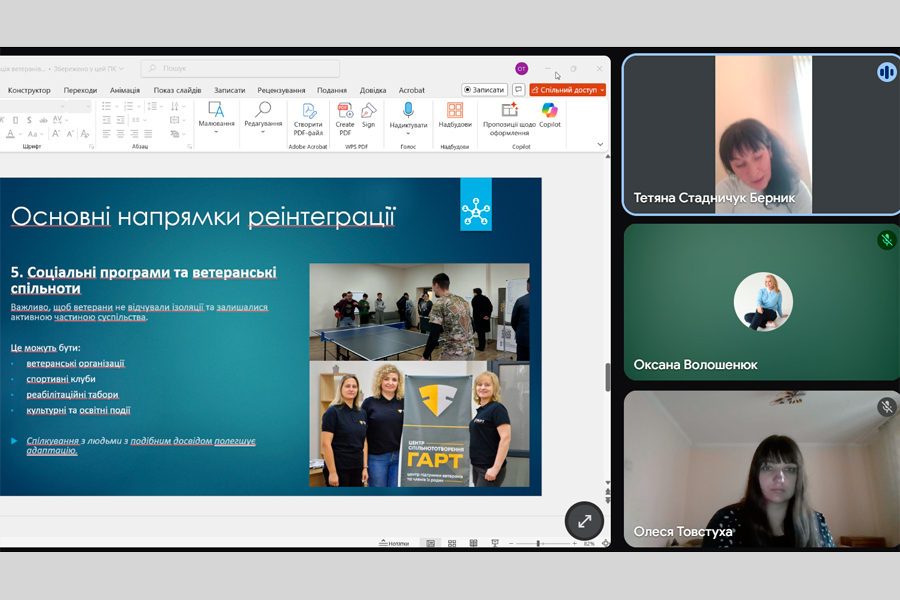Open Шрифт font dialog launcher
The height and width of the screenshot is (600, 900).
coord(91,146)
